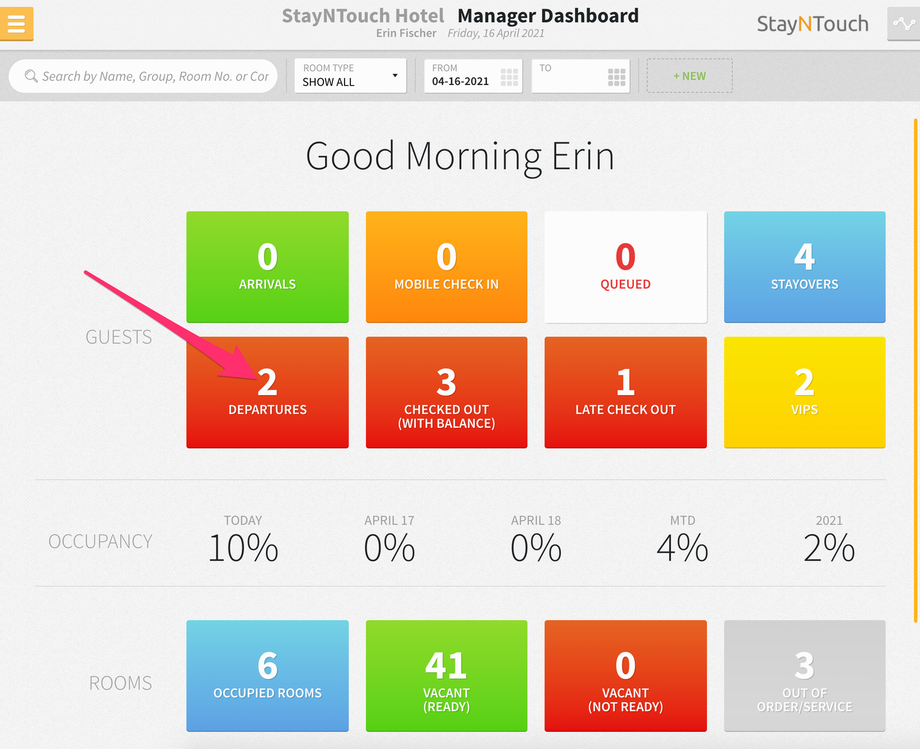Image resolution: width=920 pixels, height=749 pixels.
Task: Click the + NEW button
Action: 689,76
